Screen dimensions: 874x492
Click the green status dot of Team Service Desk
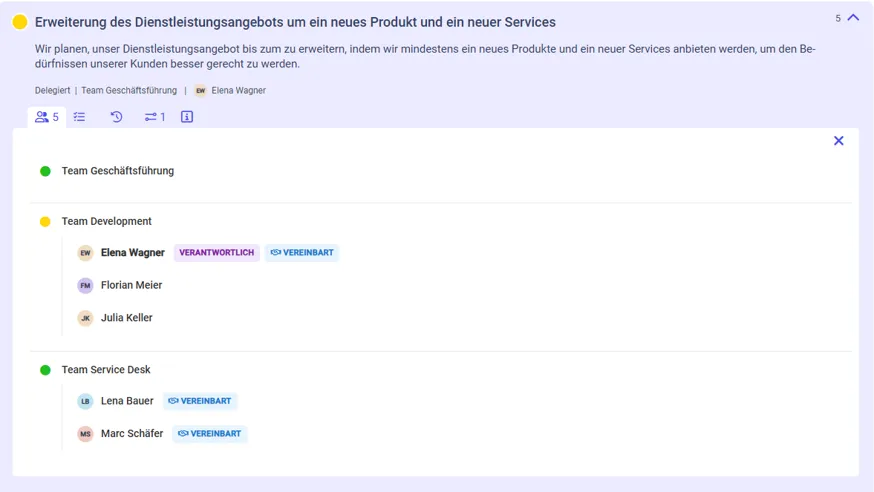tap(46, 370)
